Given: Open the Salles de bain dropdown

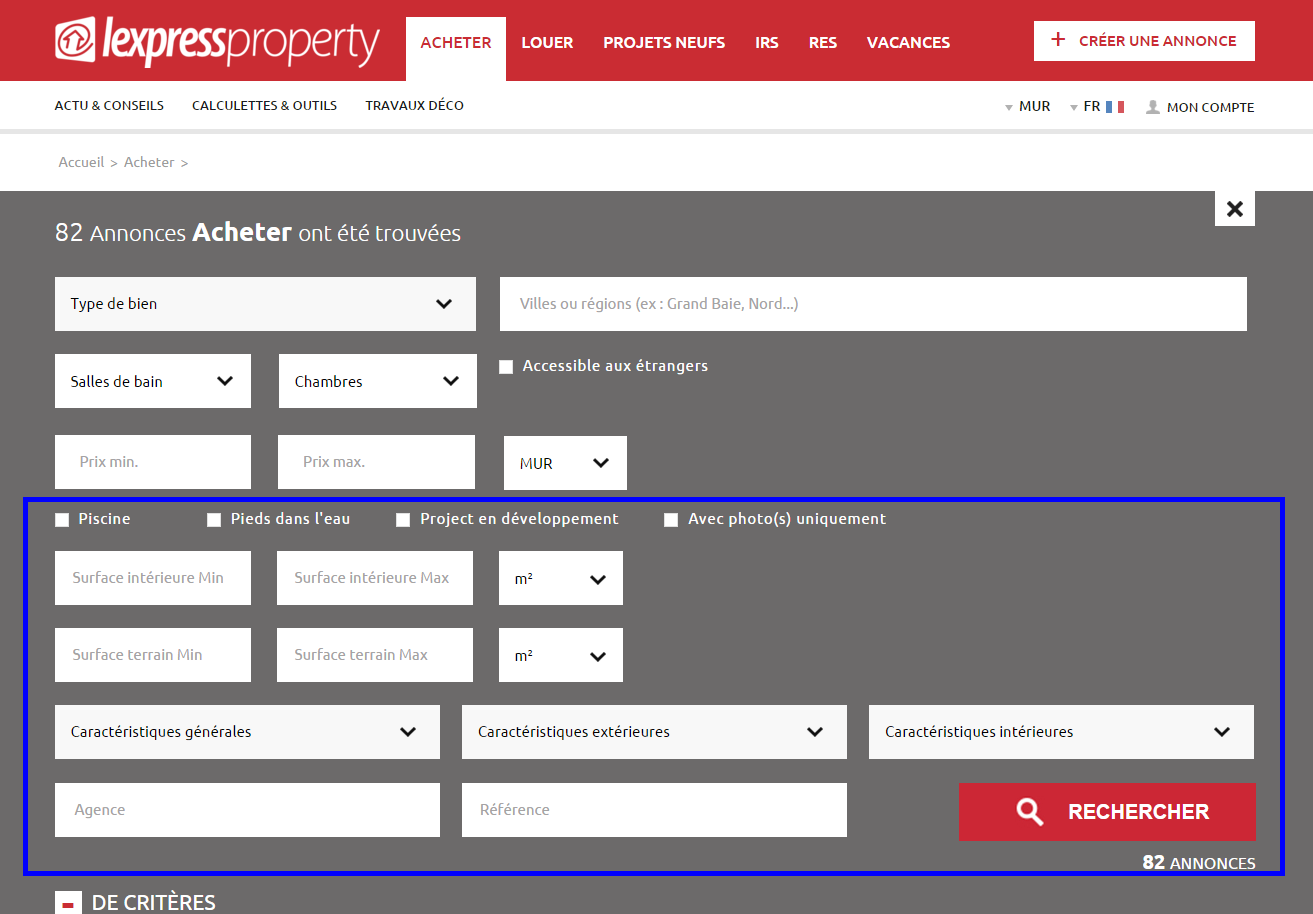Looking at the screenshot, I should tap(153, 381).
